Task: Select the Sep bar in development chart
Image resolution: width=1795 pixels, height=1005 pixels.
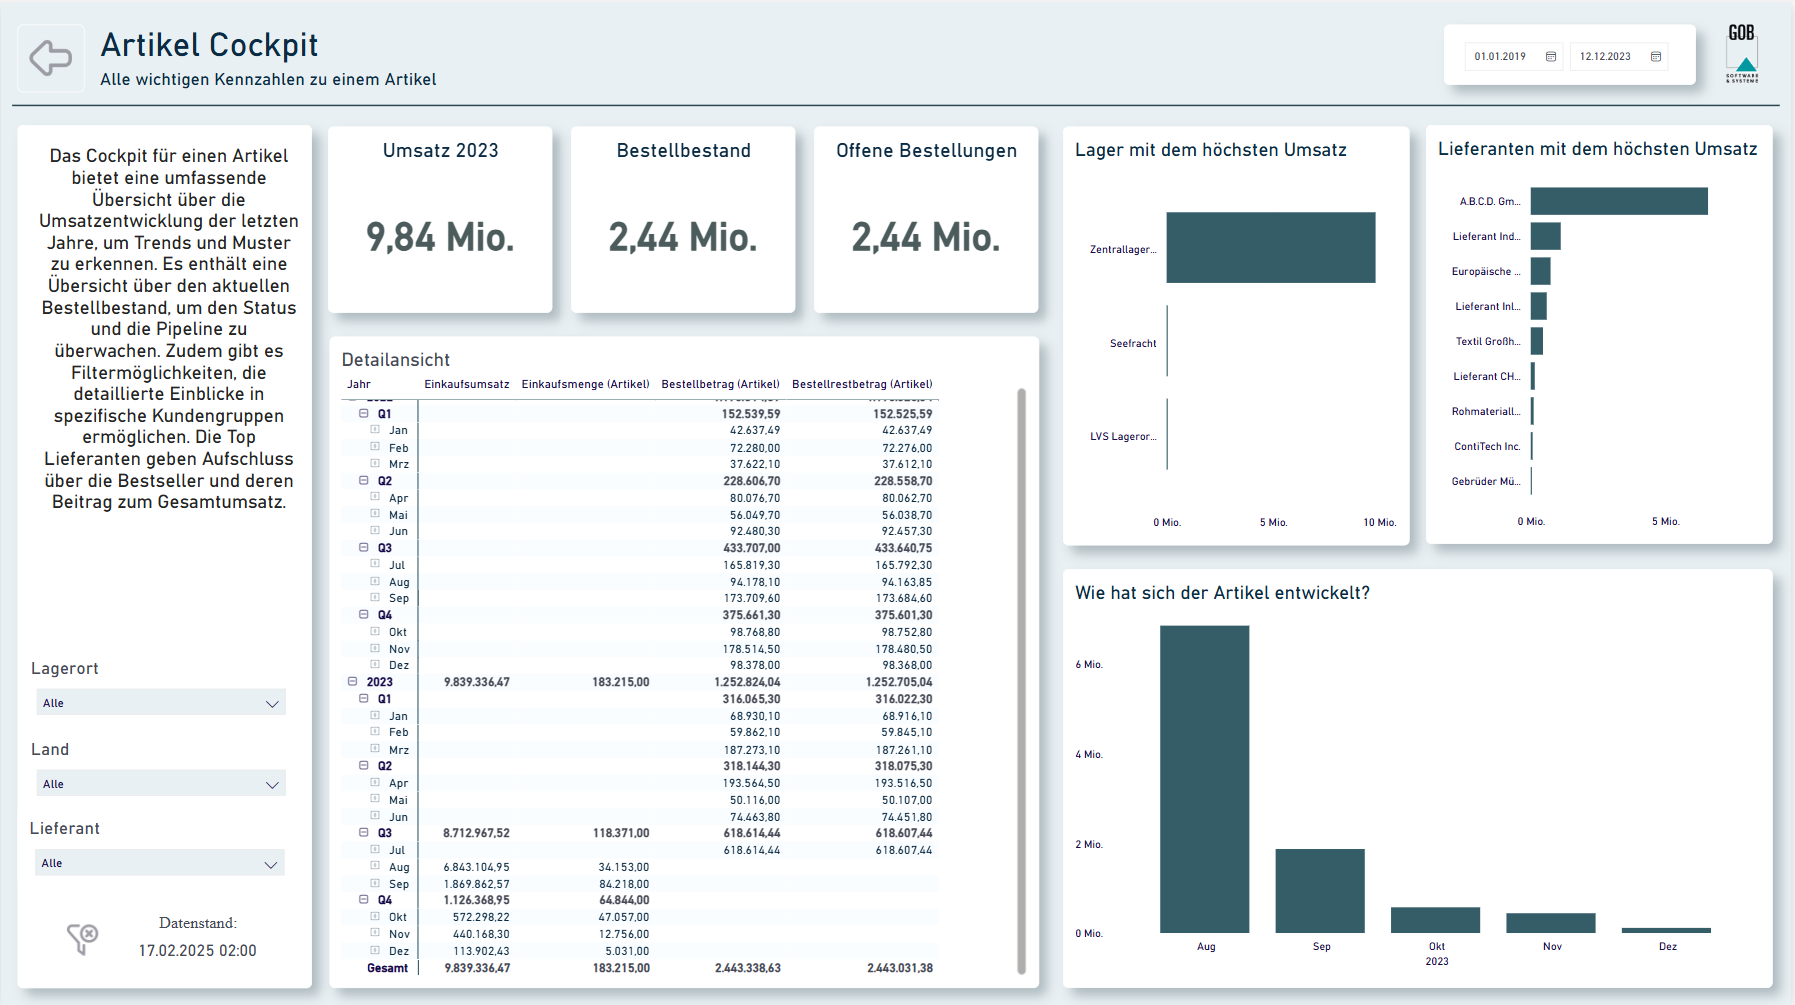Action: (1320, 891)
